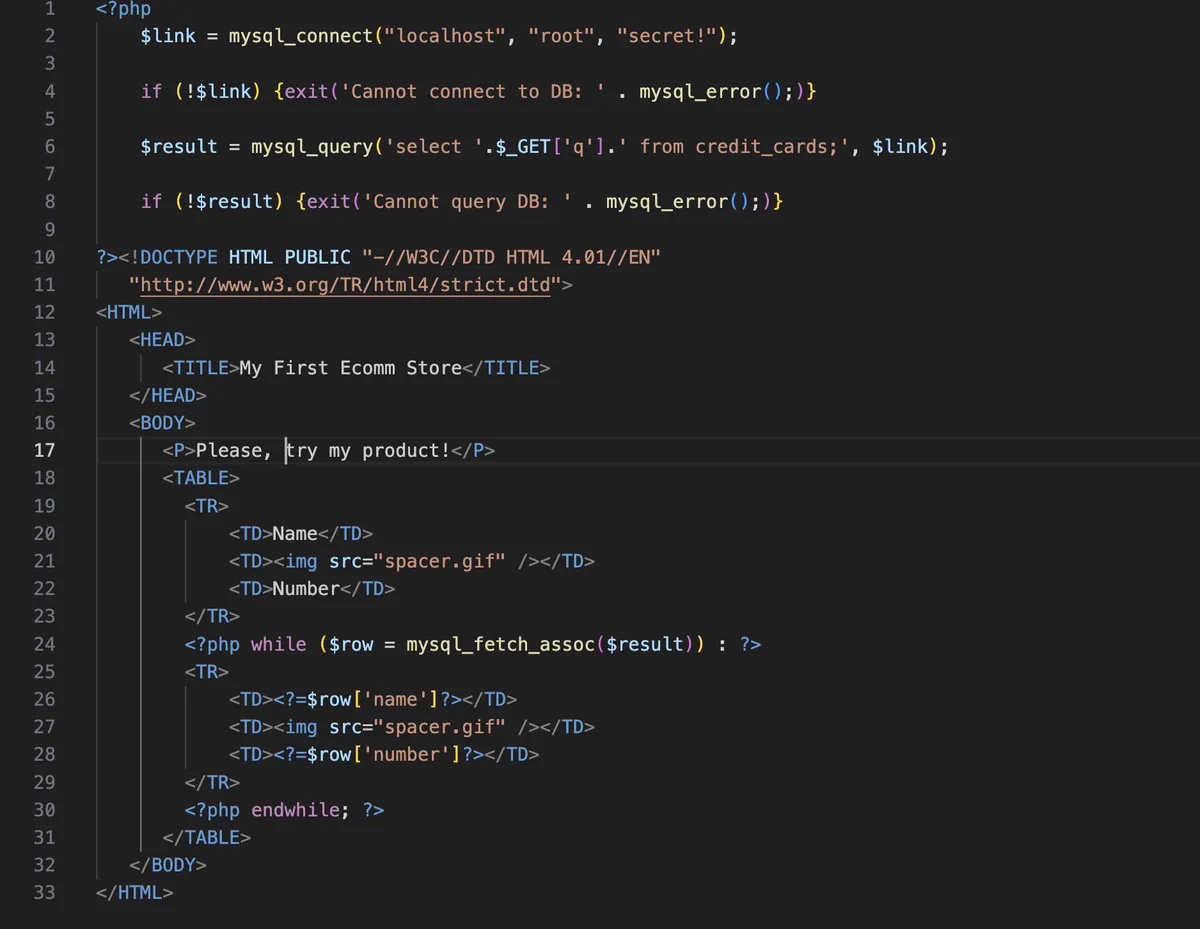The image size is (1200, 929).
Task: Click the opening <TABLE> tag
Action: (201, 478)
